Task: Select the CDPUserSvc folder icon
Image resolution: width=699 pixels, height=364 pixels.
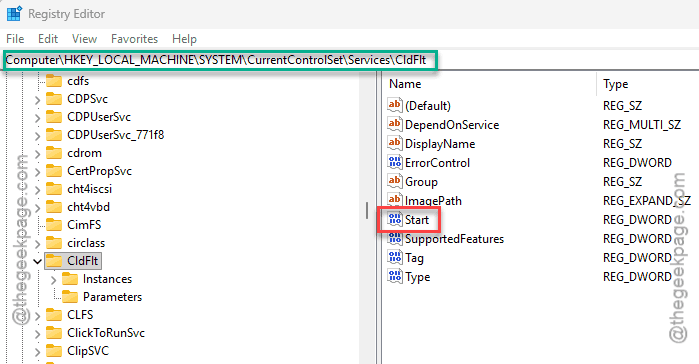Action: (x=54, y=117)
